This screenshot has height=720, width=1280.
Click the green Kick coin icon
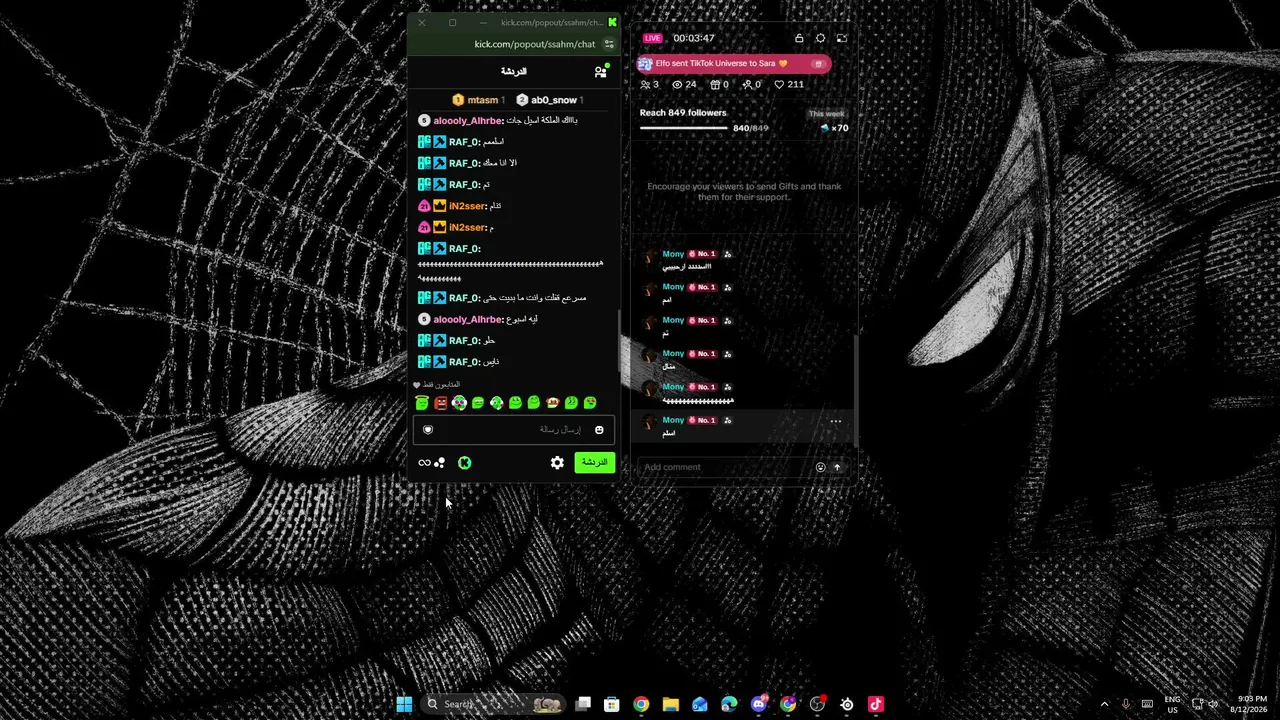tap(464, 463)
